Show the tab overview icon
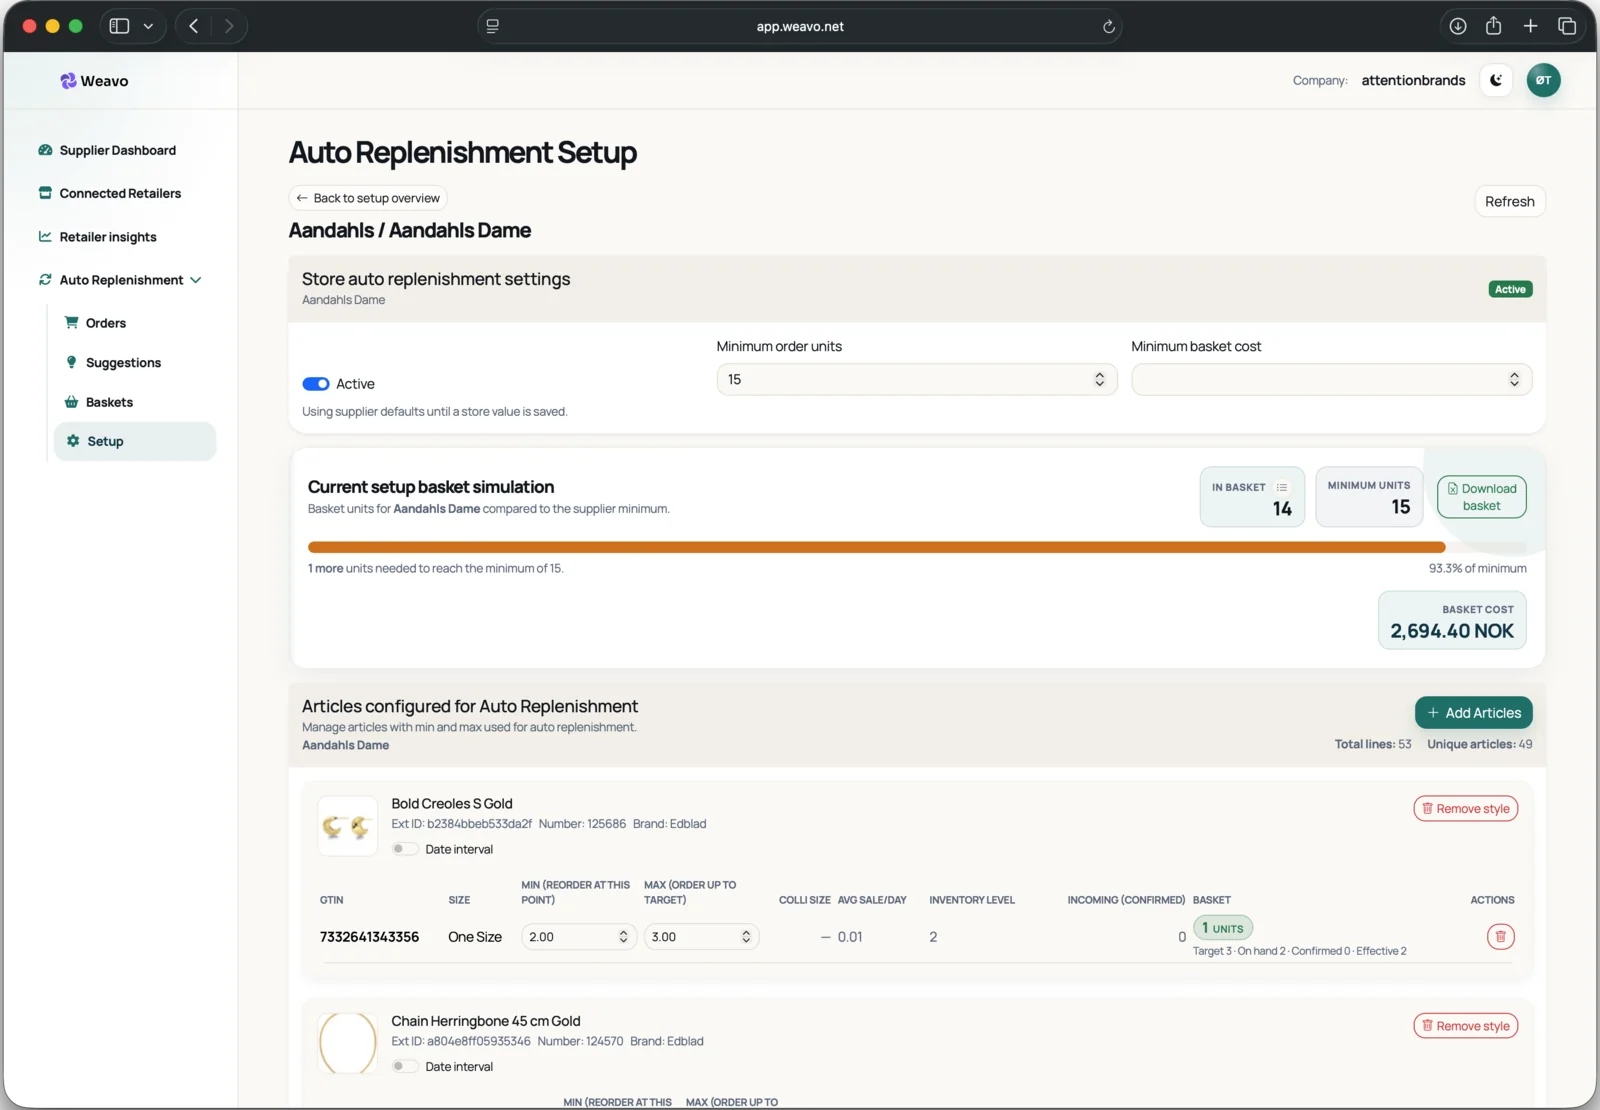 [x=1567, y=26]
